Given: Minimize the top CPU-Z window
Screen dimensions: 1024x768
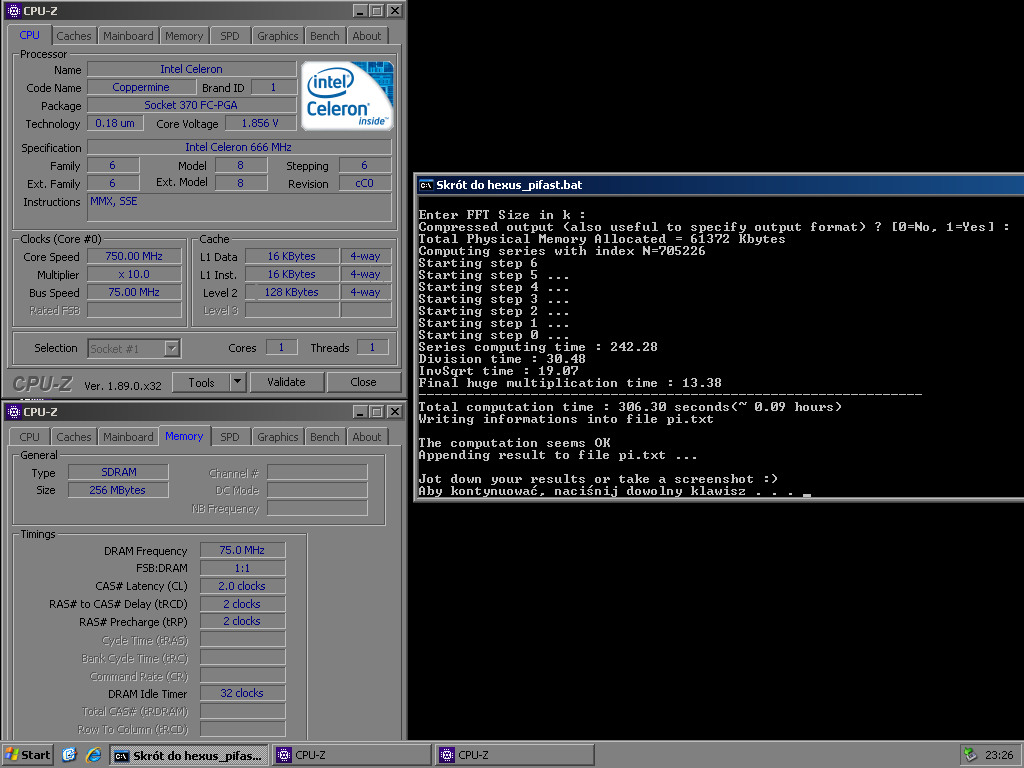Looking at the screenshot, I should point(360,11).
